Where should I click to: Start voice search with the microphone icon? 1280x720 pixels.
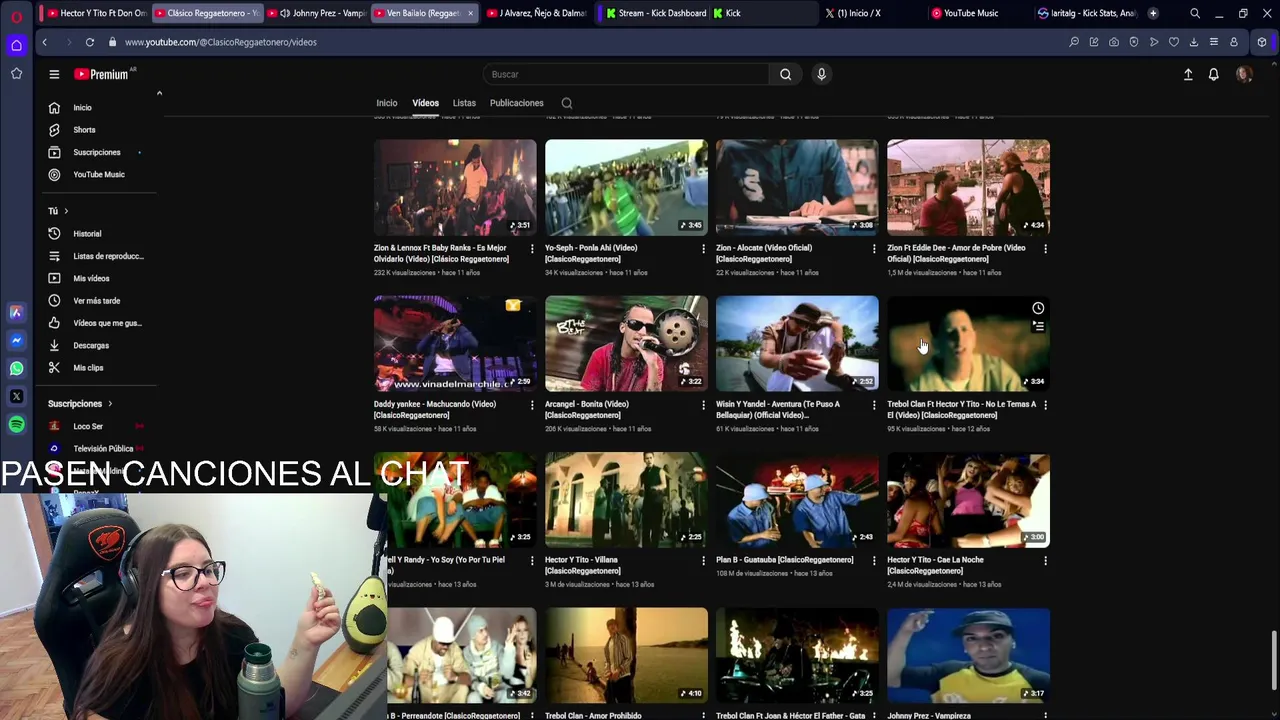(821, 74)
